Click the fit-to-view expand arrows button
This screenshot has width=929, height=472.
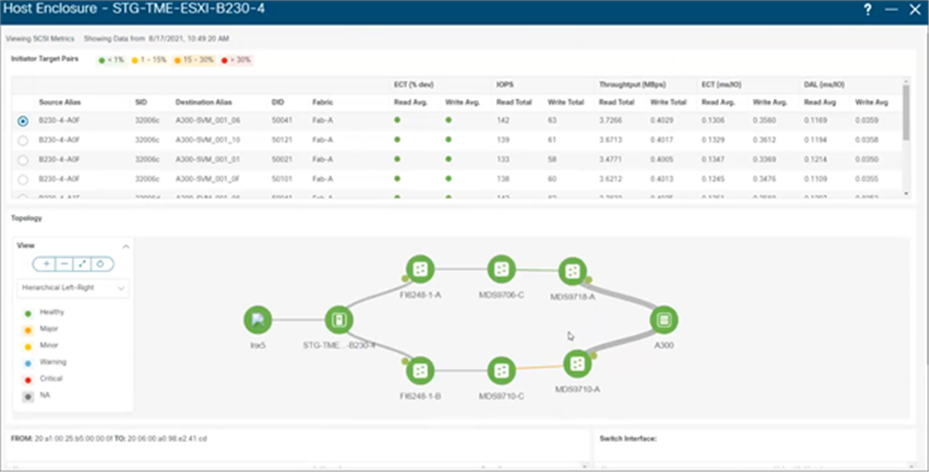point(82,264)
